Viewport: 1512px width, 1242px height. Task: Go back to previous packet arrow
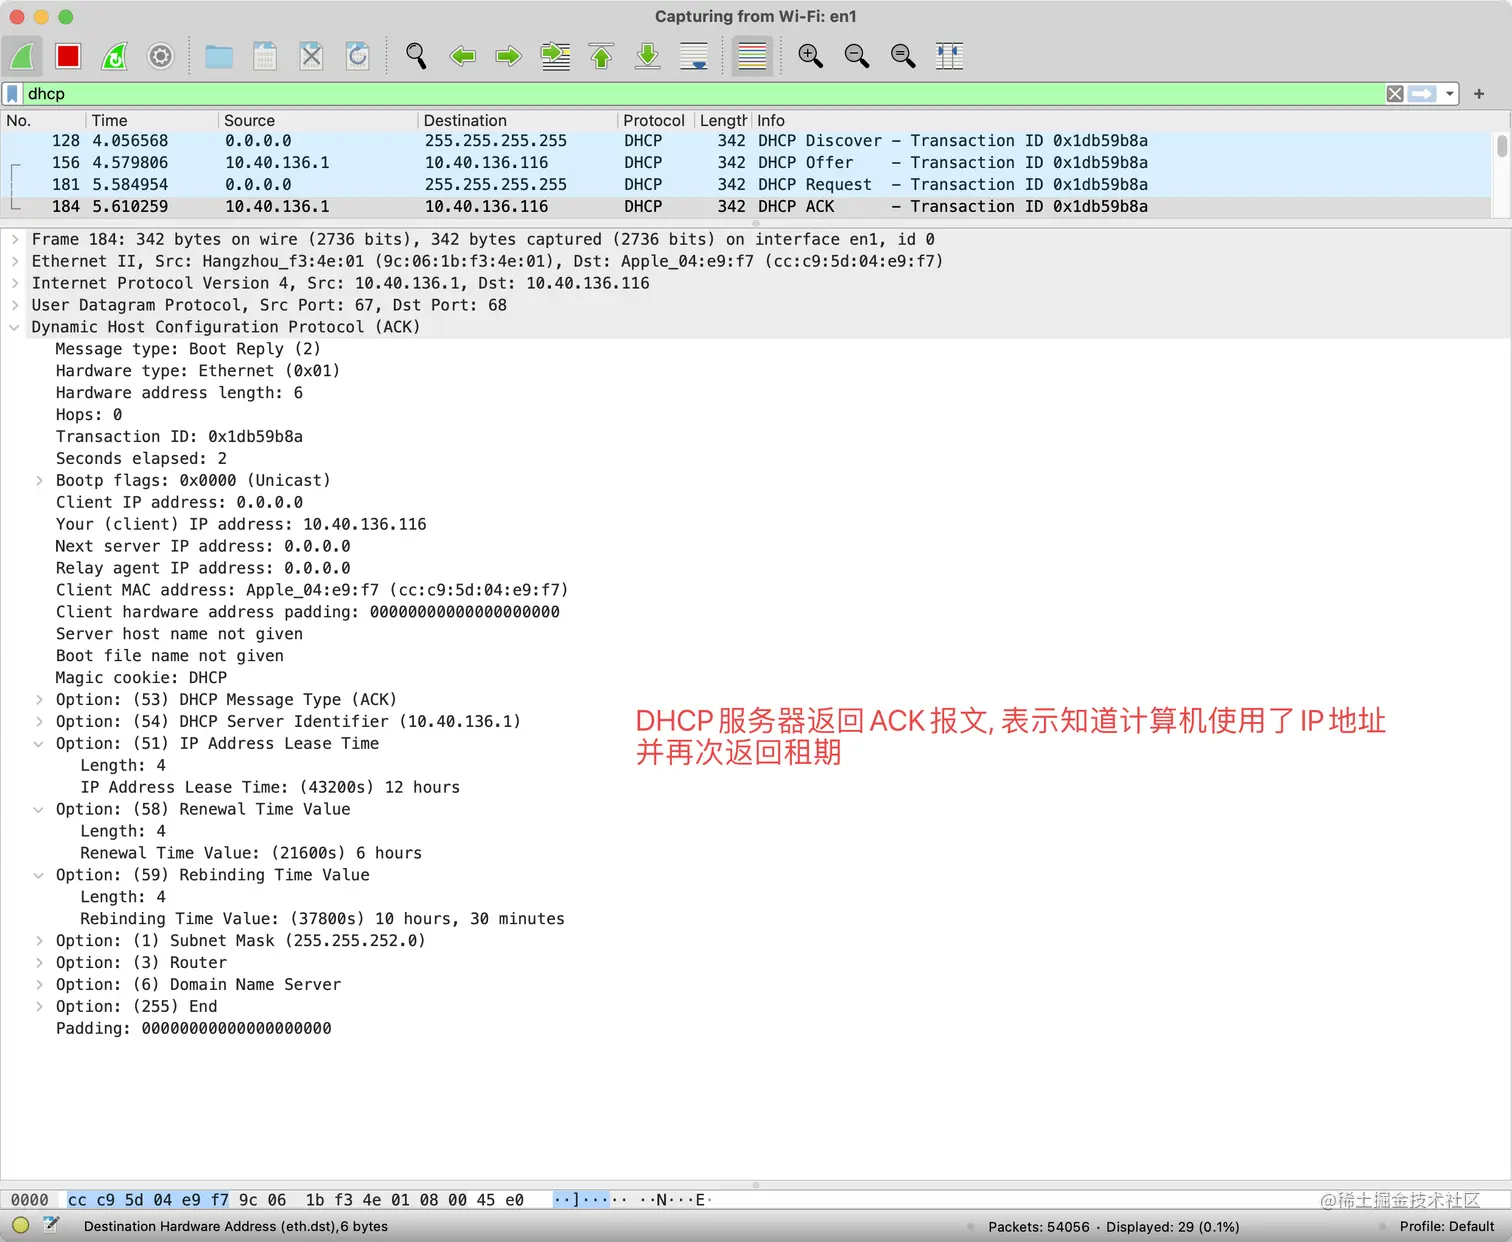(x=462, y=56)
